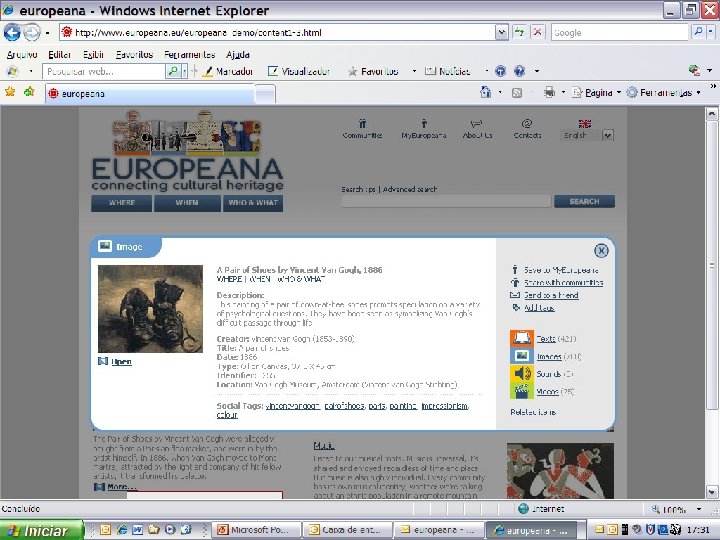720x540 pixels.
Task: Click the Open link under shoes image
Action: click(121, 362)
